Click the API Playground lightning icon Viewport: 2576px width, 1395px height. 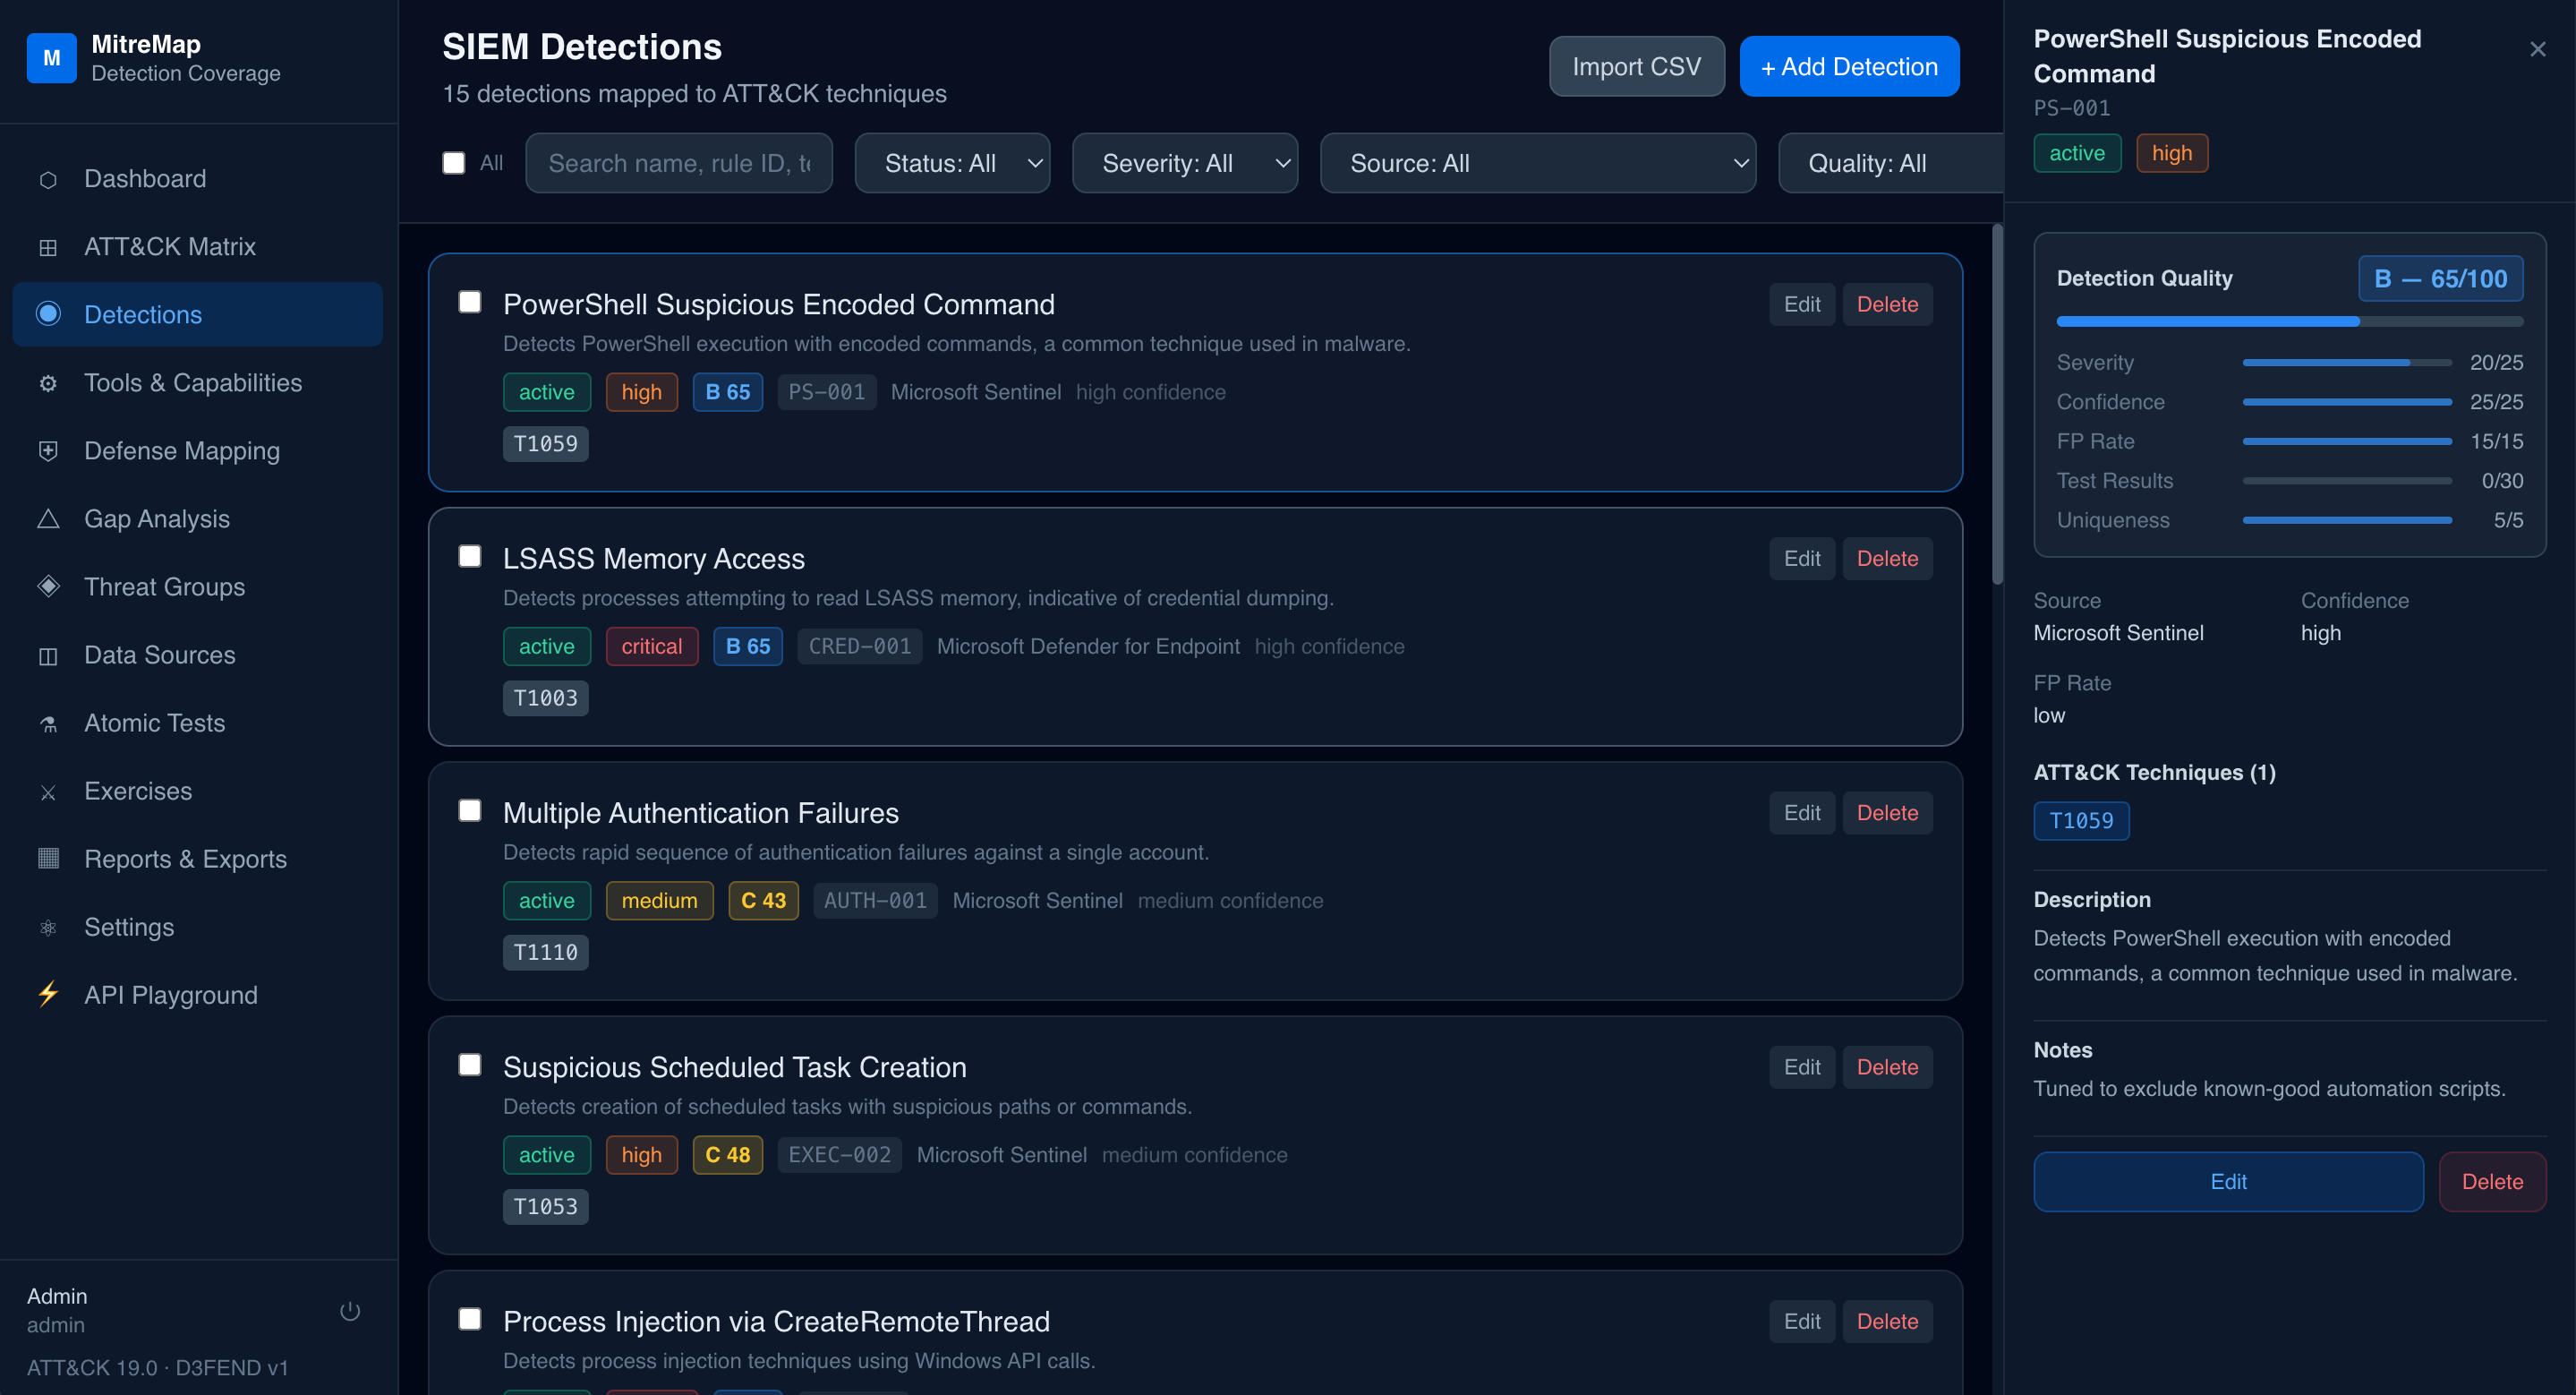[x=48, y=995]
